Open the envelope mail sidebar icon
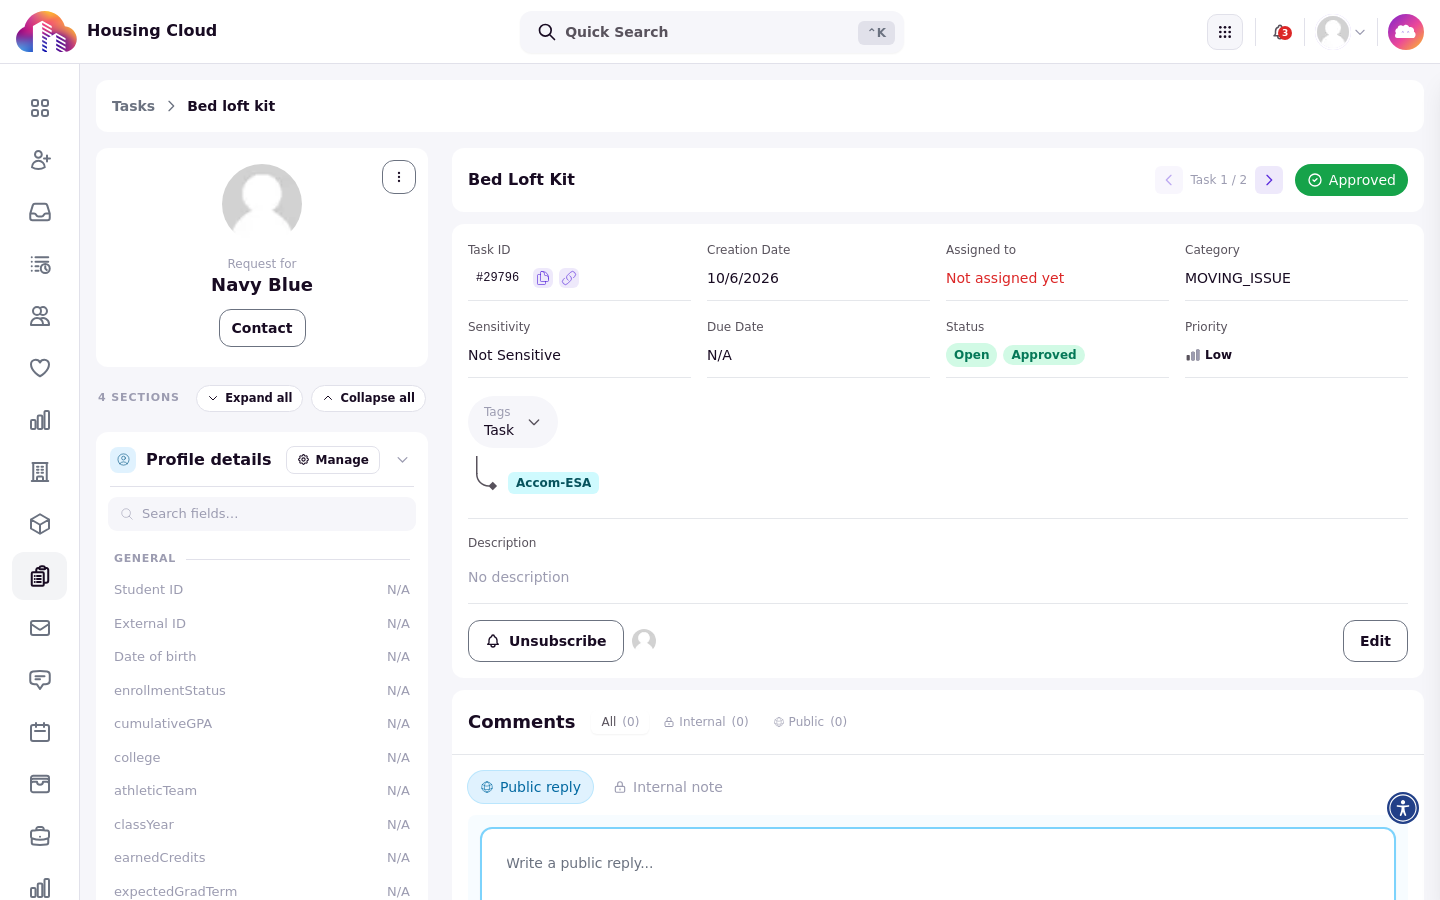The image size is (1440, 900). coord(40,628)
